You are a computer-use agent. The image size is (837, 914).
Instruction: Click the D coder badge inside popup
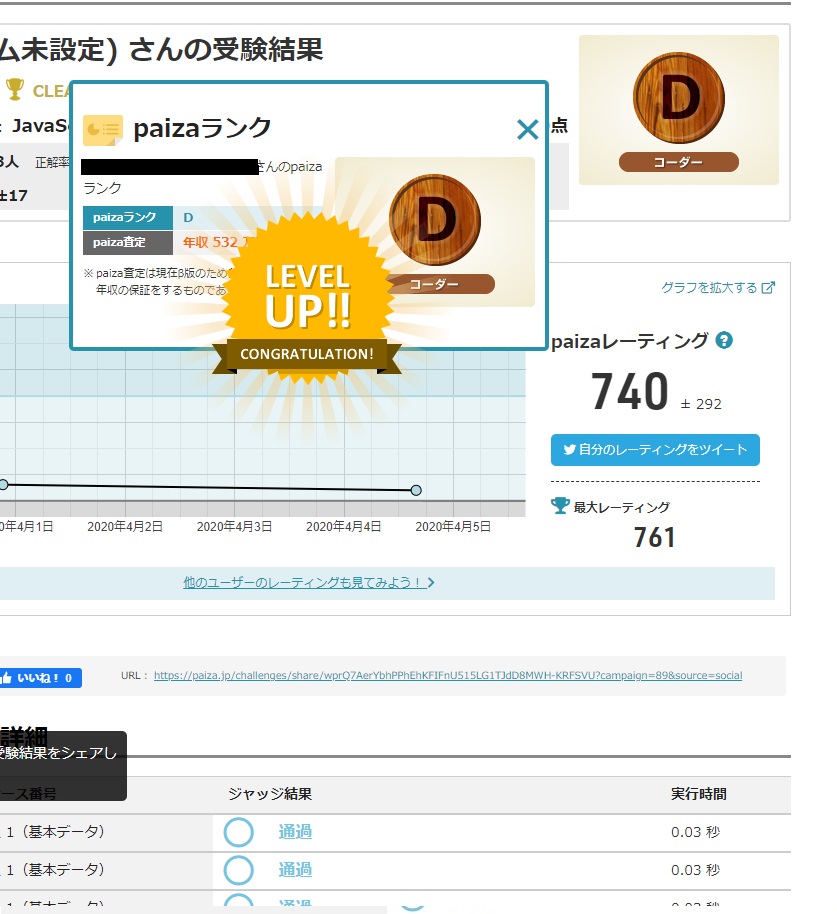pyautogui.click(x=435, y=230)
